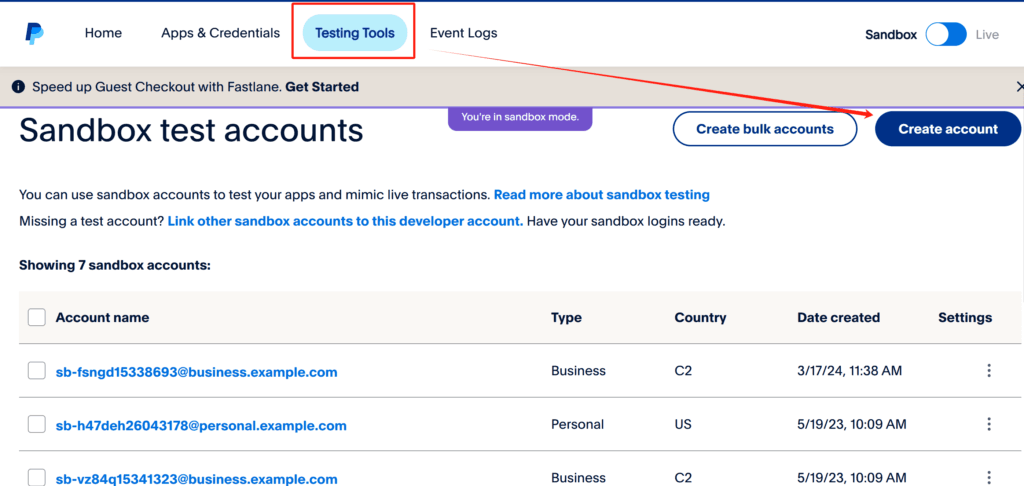Click Get Started in Fastlane banner
The image size is (1024, 486).
pyautogui.click(x=322, y=86)
